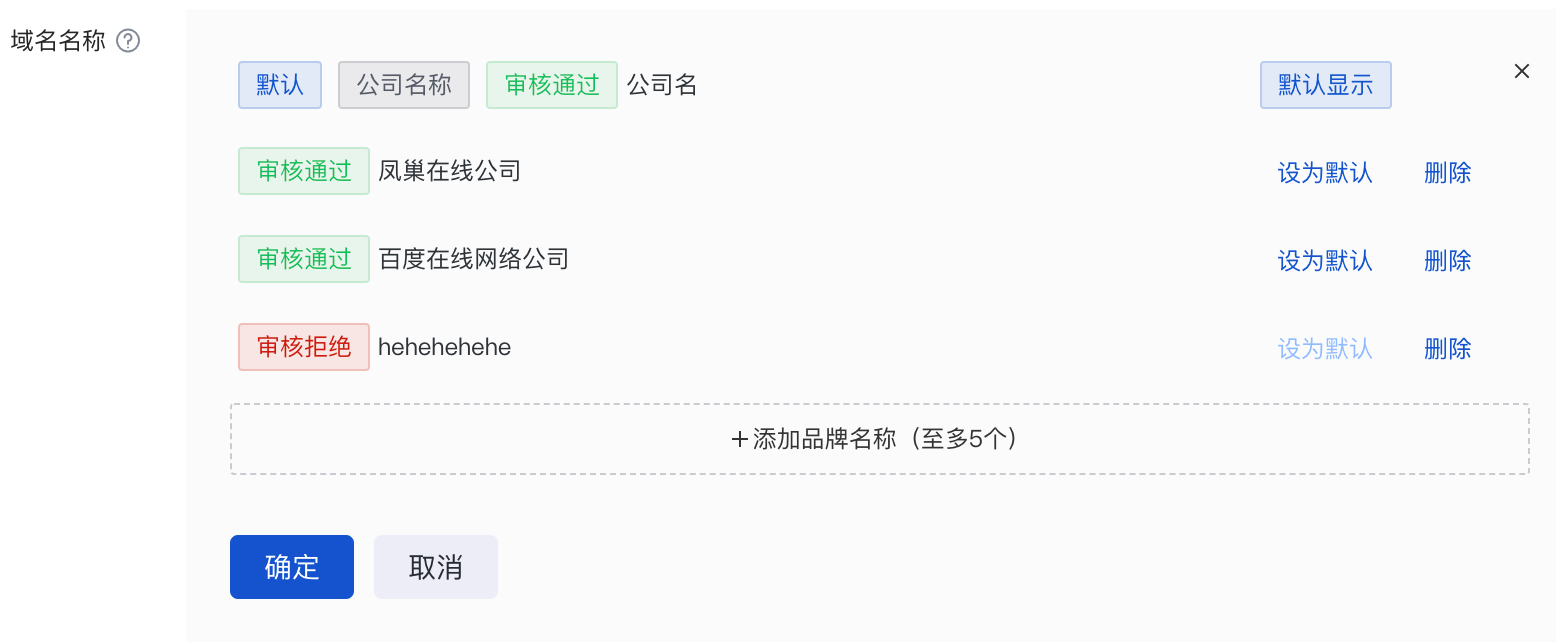Click 添加品牌名称 dashed add box
Image resolution: width=1556 pixels, height=642 pixels.
tap(880, 439)
